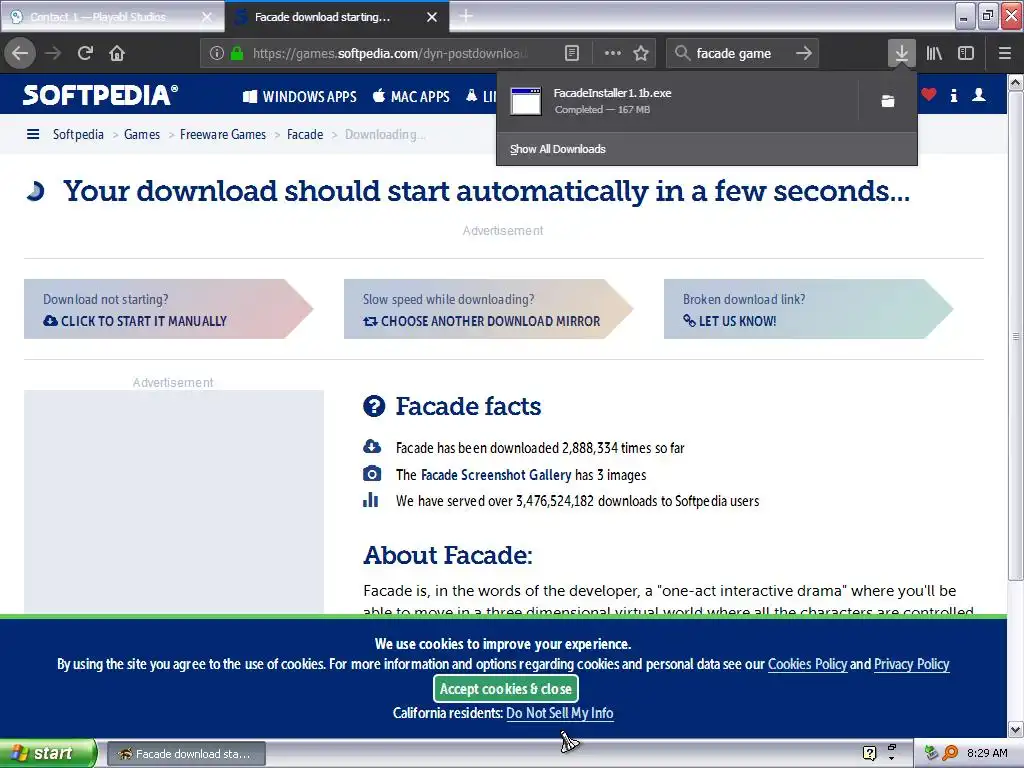1024x768 pixels.
Task: Click the forward navigation arrow
Action: pyautogui.click(x=53, y=53)
